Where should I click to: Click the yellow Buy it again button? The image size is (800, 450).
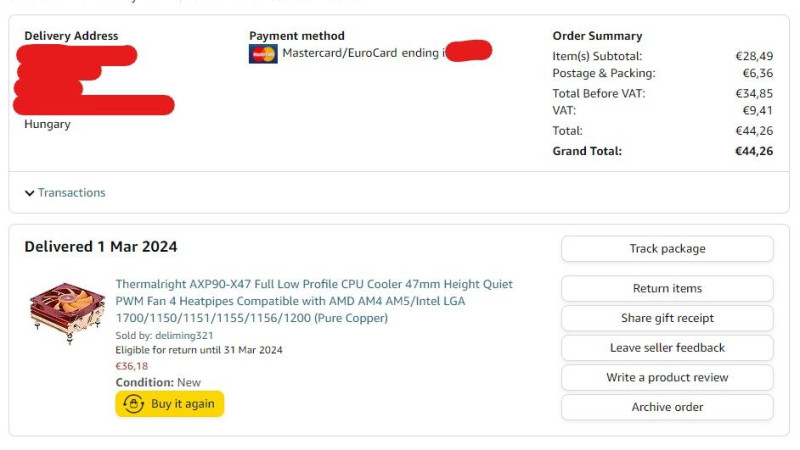pos(169,404)
